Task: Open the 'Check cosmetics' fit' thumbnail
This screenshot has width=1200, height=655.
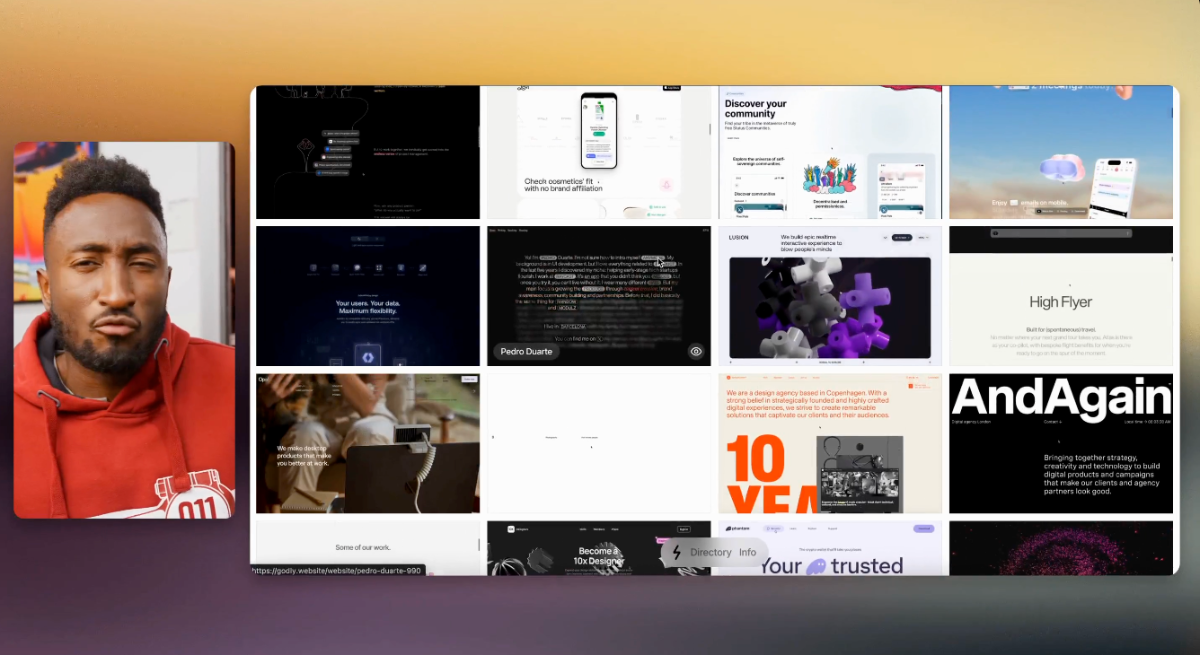Action: click(x=598, y=152)
